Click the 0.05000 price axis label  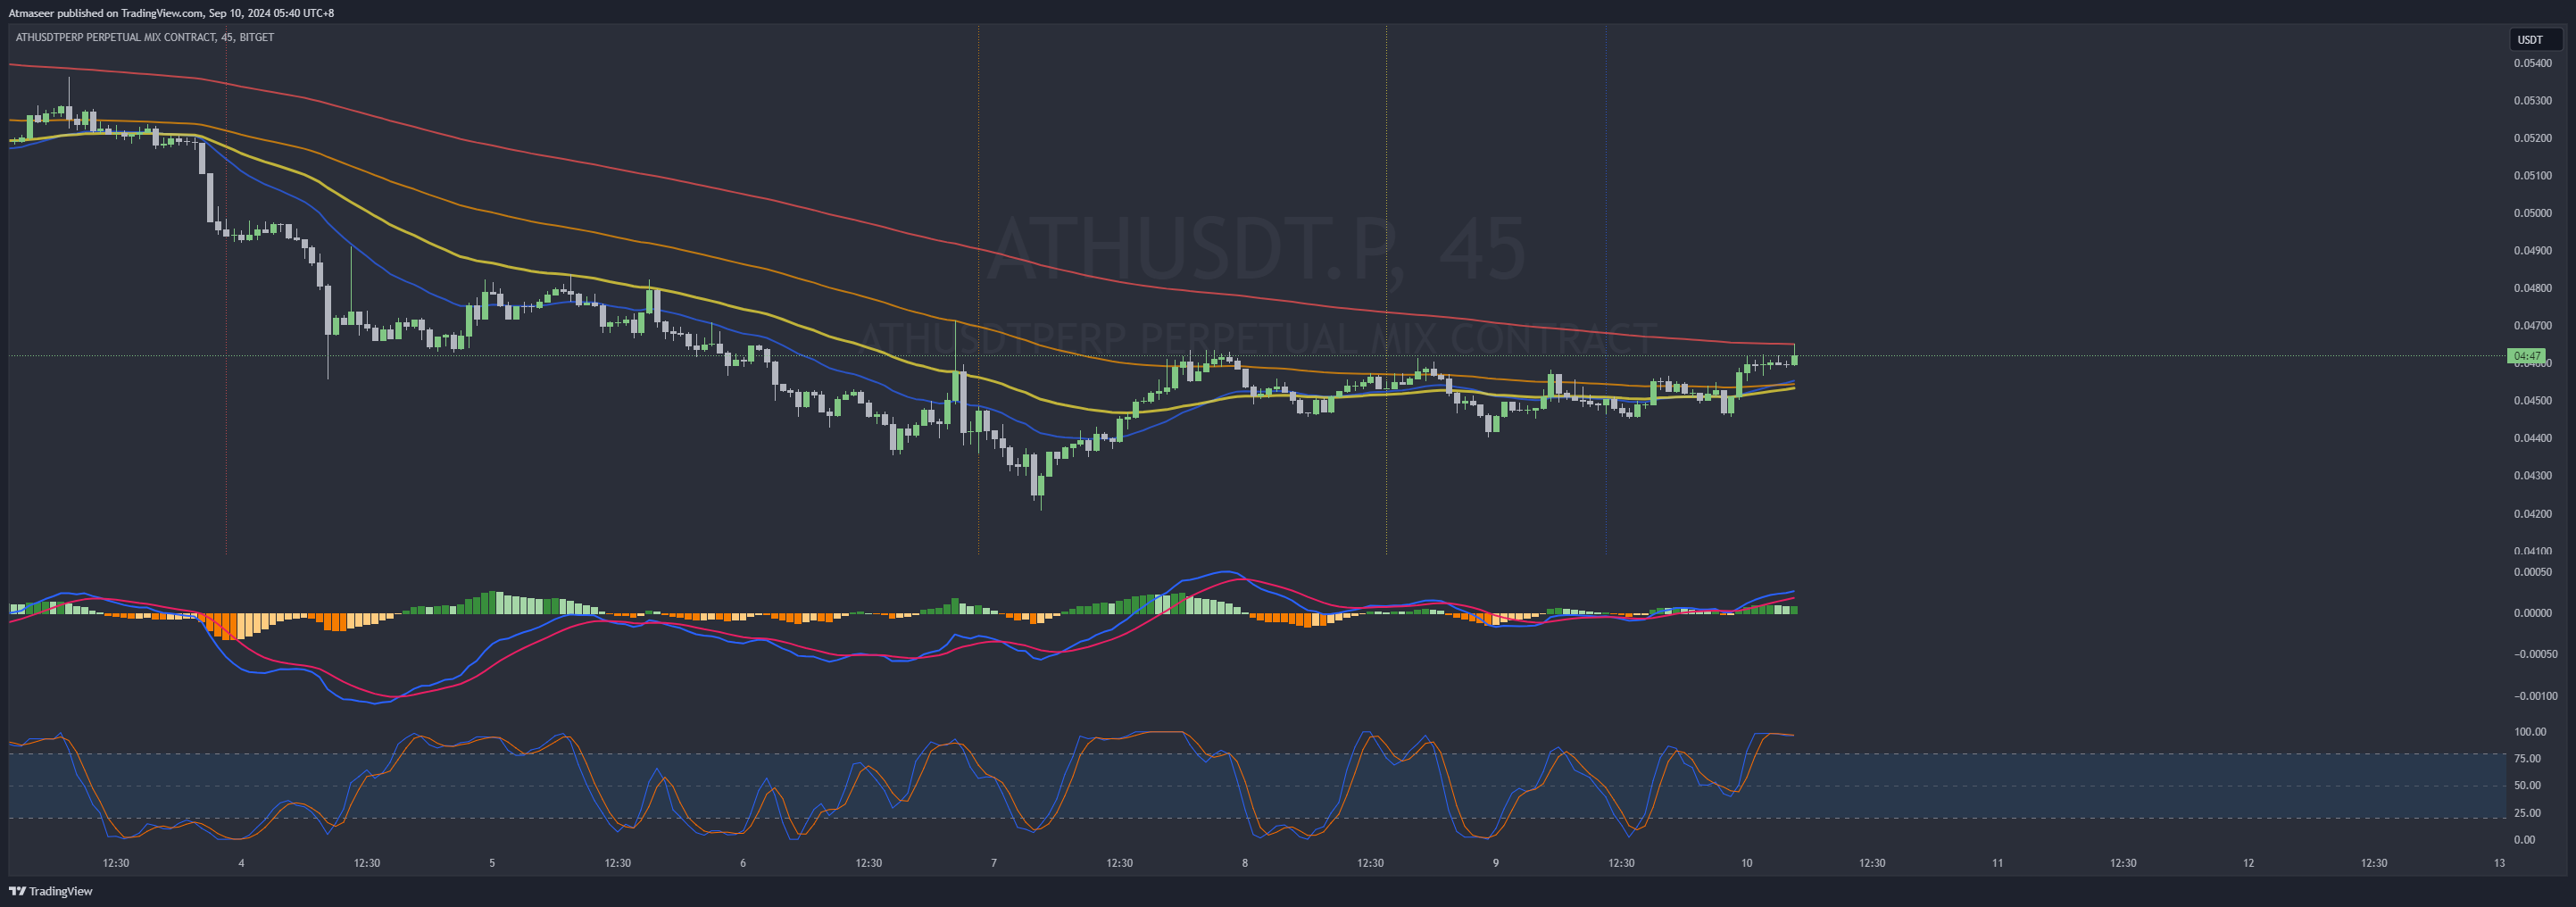click(2532, 213)
